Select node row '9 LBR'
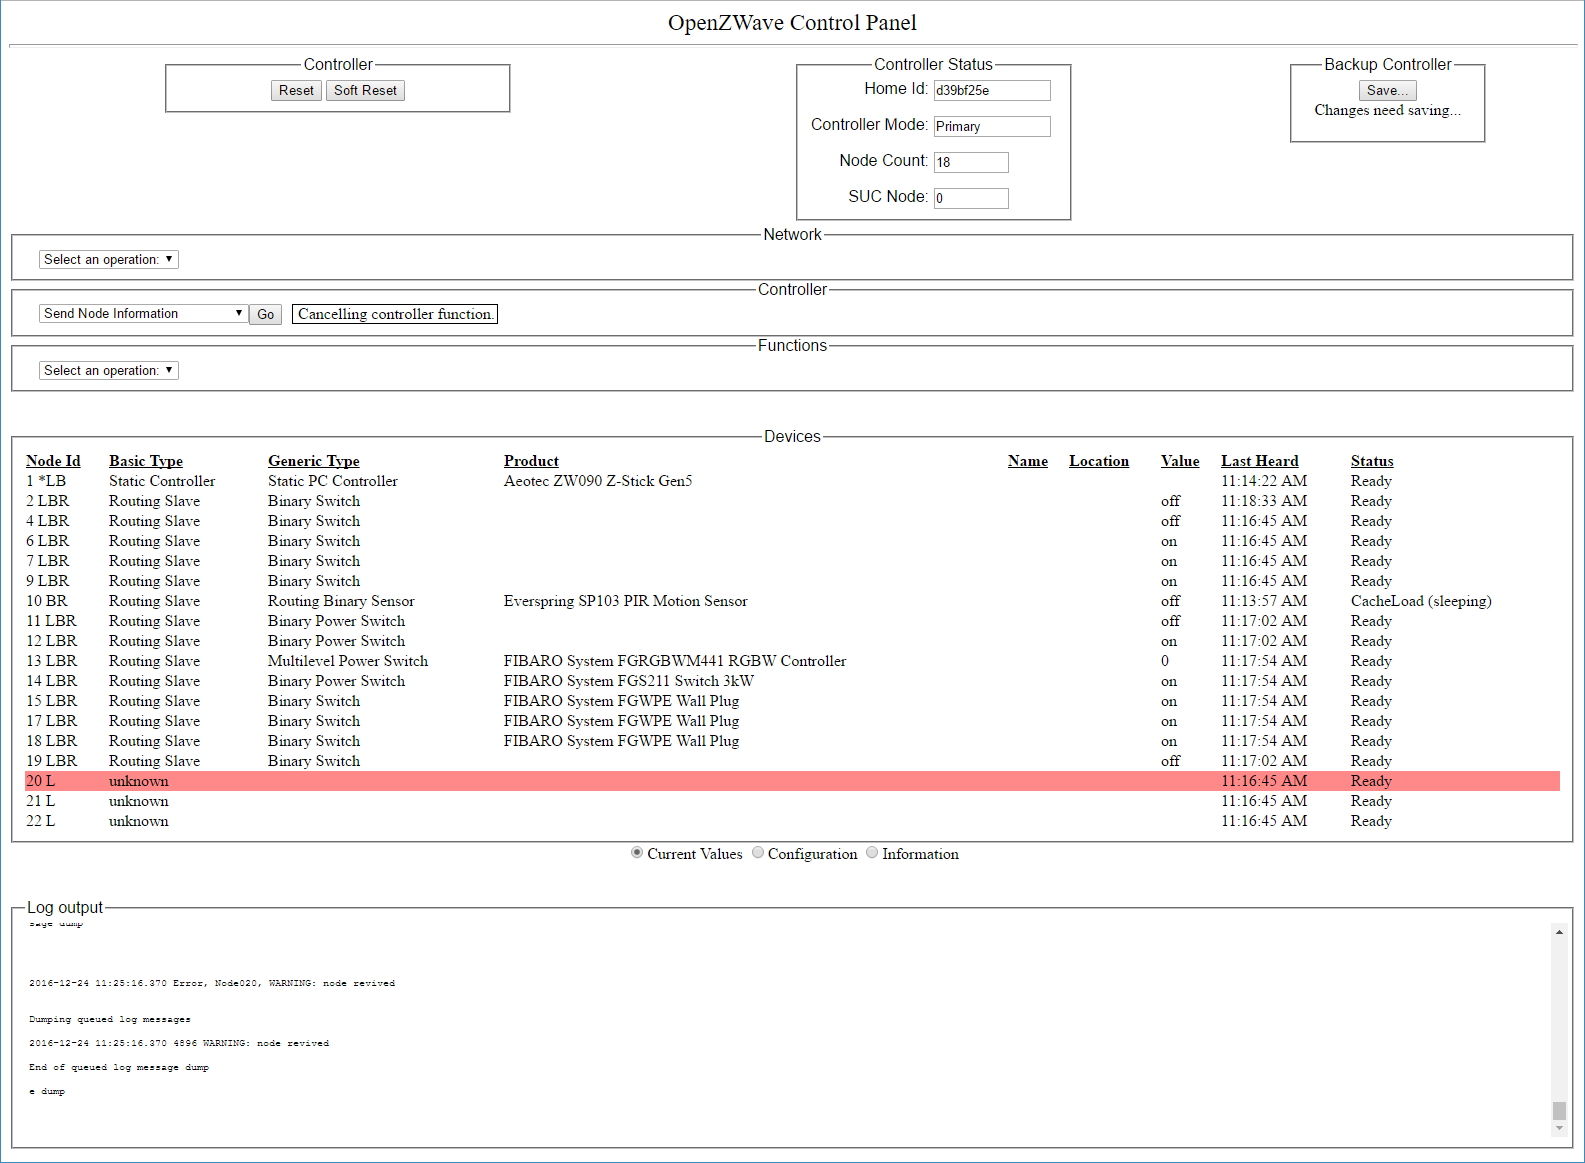Viewport: 1585px width, 1163px height. pyautogui.click(x=792, y=581)
